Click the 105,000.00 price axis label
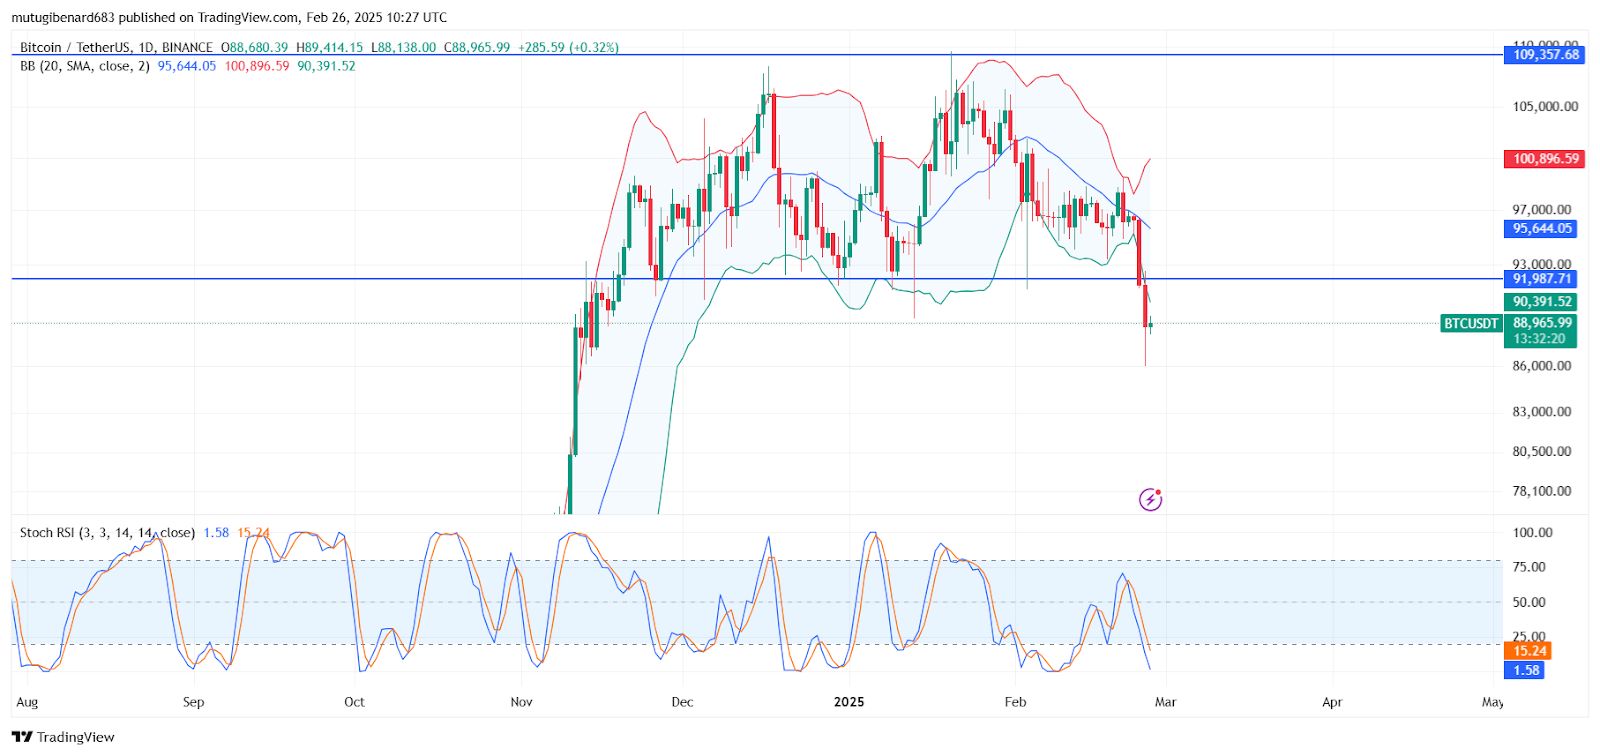Image resolution: width=1600 pixels, height=756 pixels. (1545, 107)
